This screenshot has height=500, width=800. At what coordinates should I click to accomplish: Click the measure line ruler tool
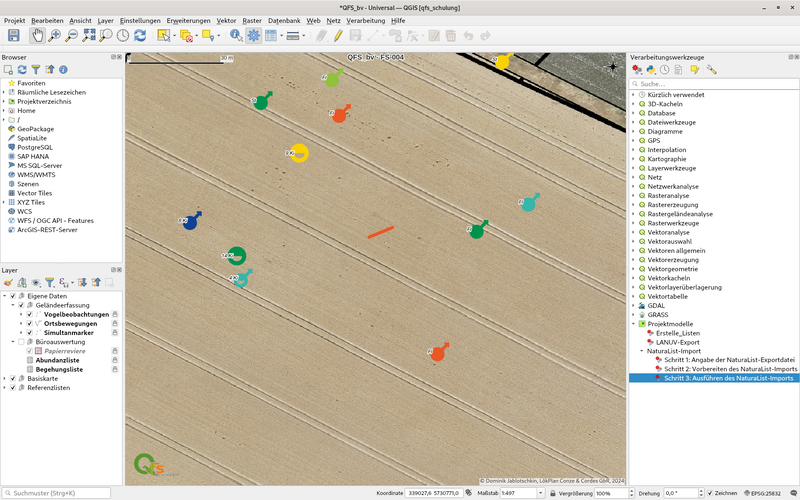(292, 35)
